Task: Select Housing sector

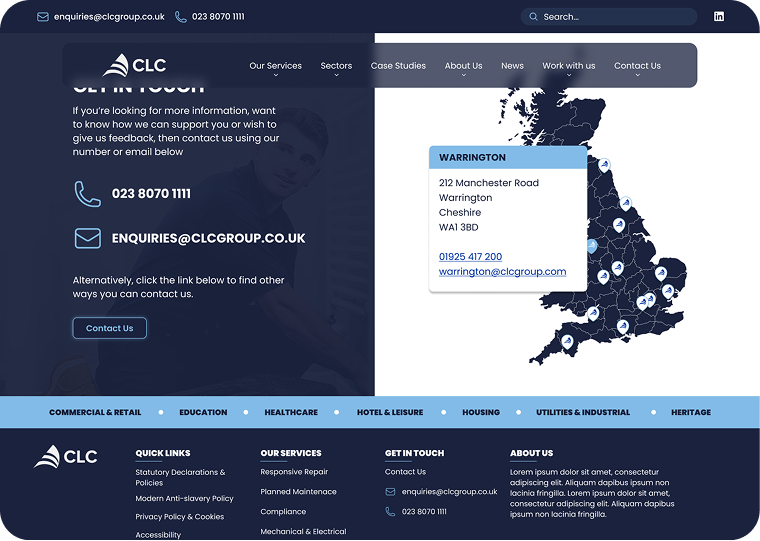Action: [481, 413]
